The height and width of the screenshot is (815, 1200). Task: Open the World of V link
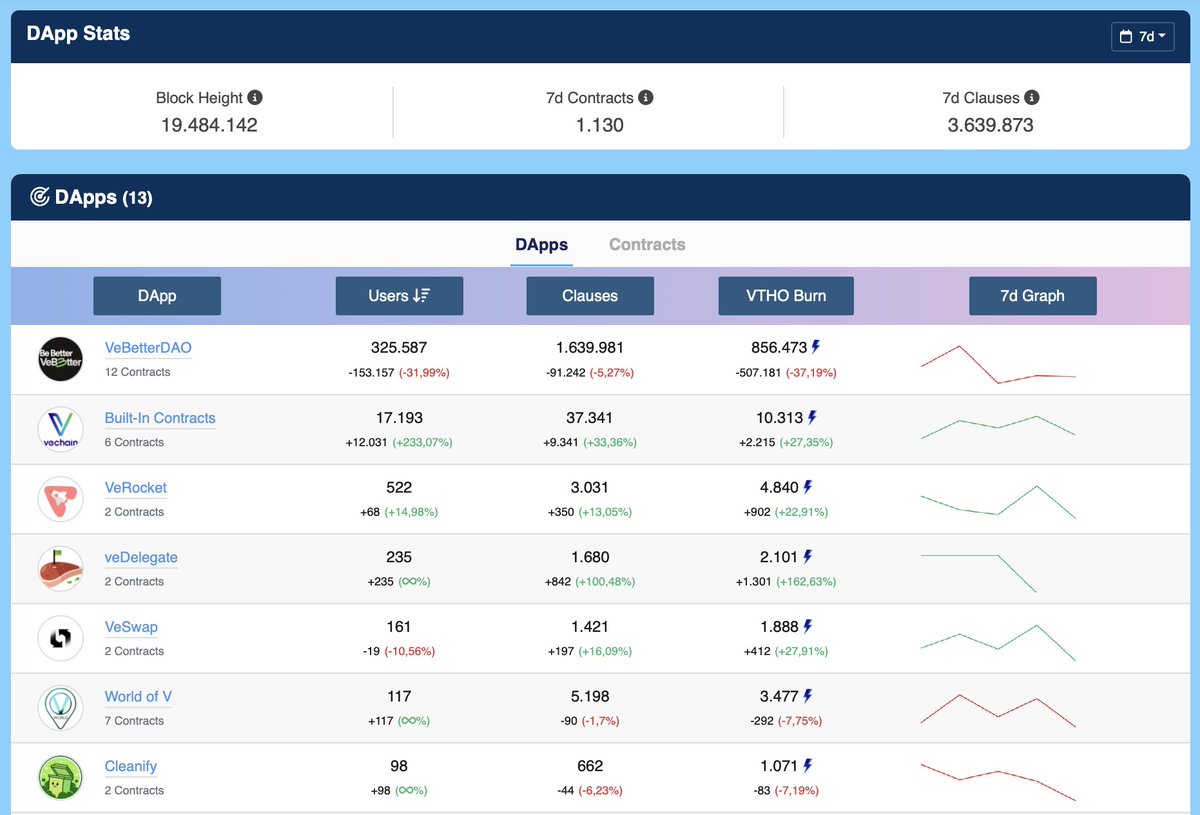138,698
